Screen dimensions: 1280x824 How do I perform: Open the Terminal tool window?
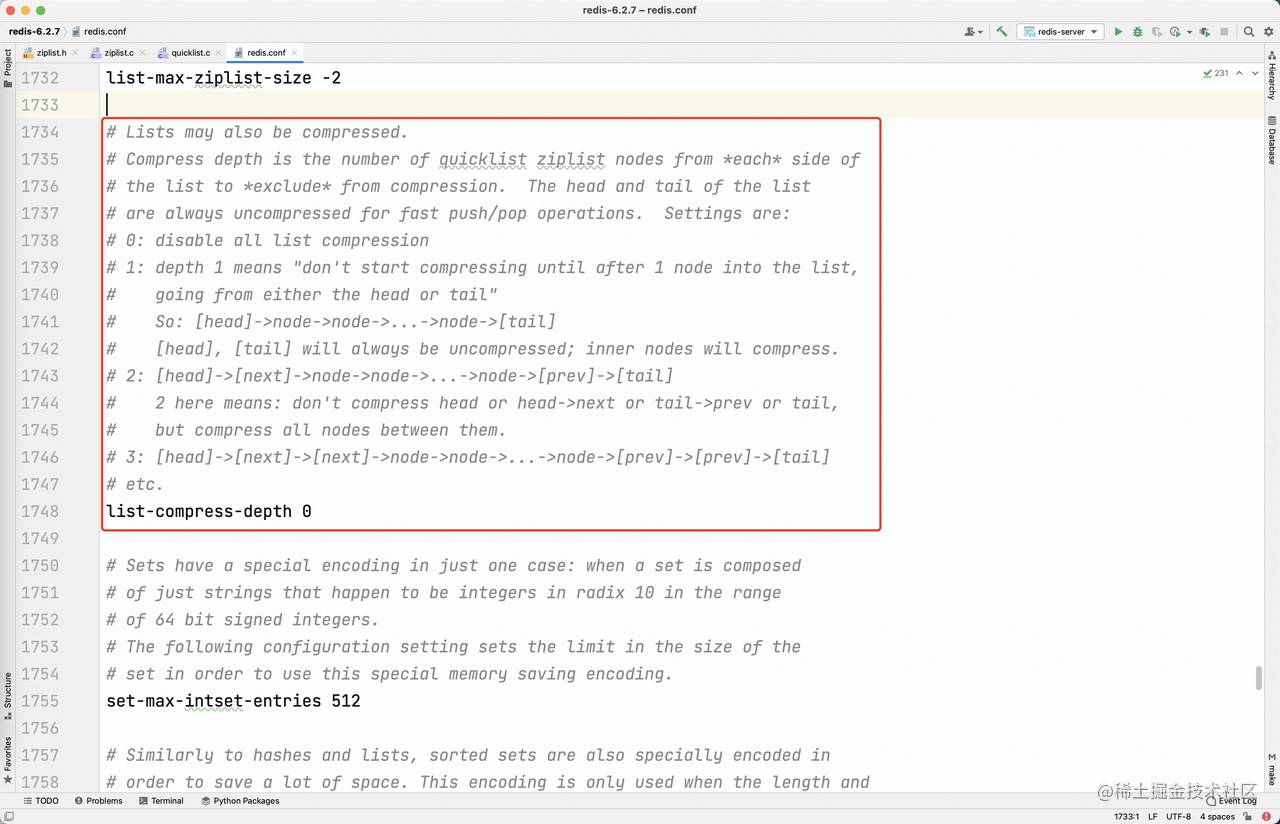[161, 801]
